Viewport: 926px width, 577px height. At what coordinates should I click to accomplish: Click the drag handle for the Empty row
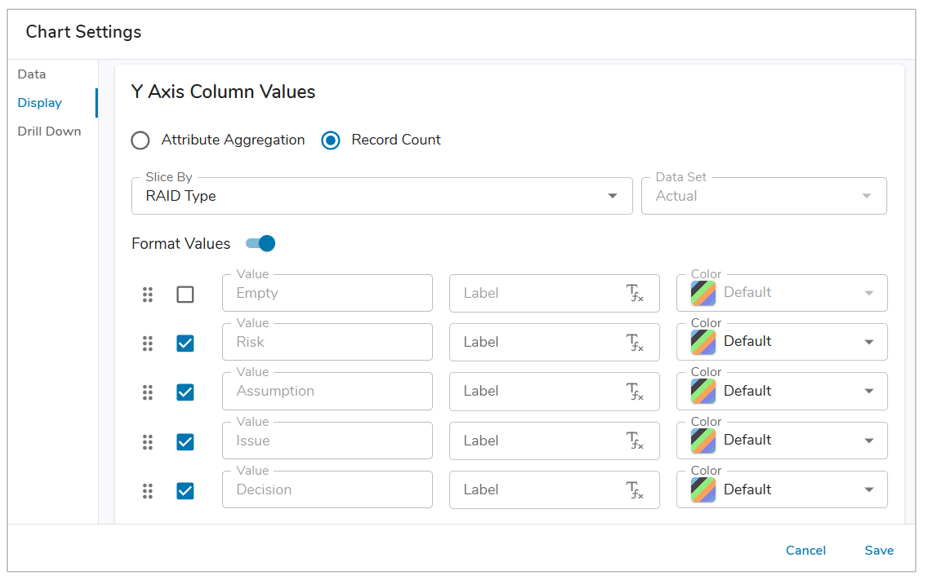pyautogui.click(x=148, y=294)
